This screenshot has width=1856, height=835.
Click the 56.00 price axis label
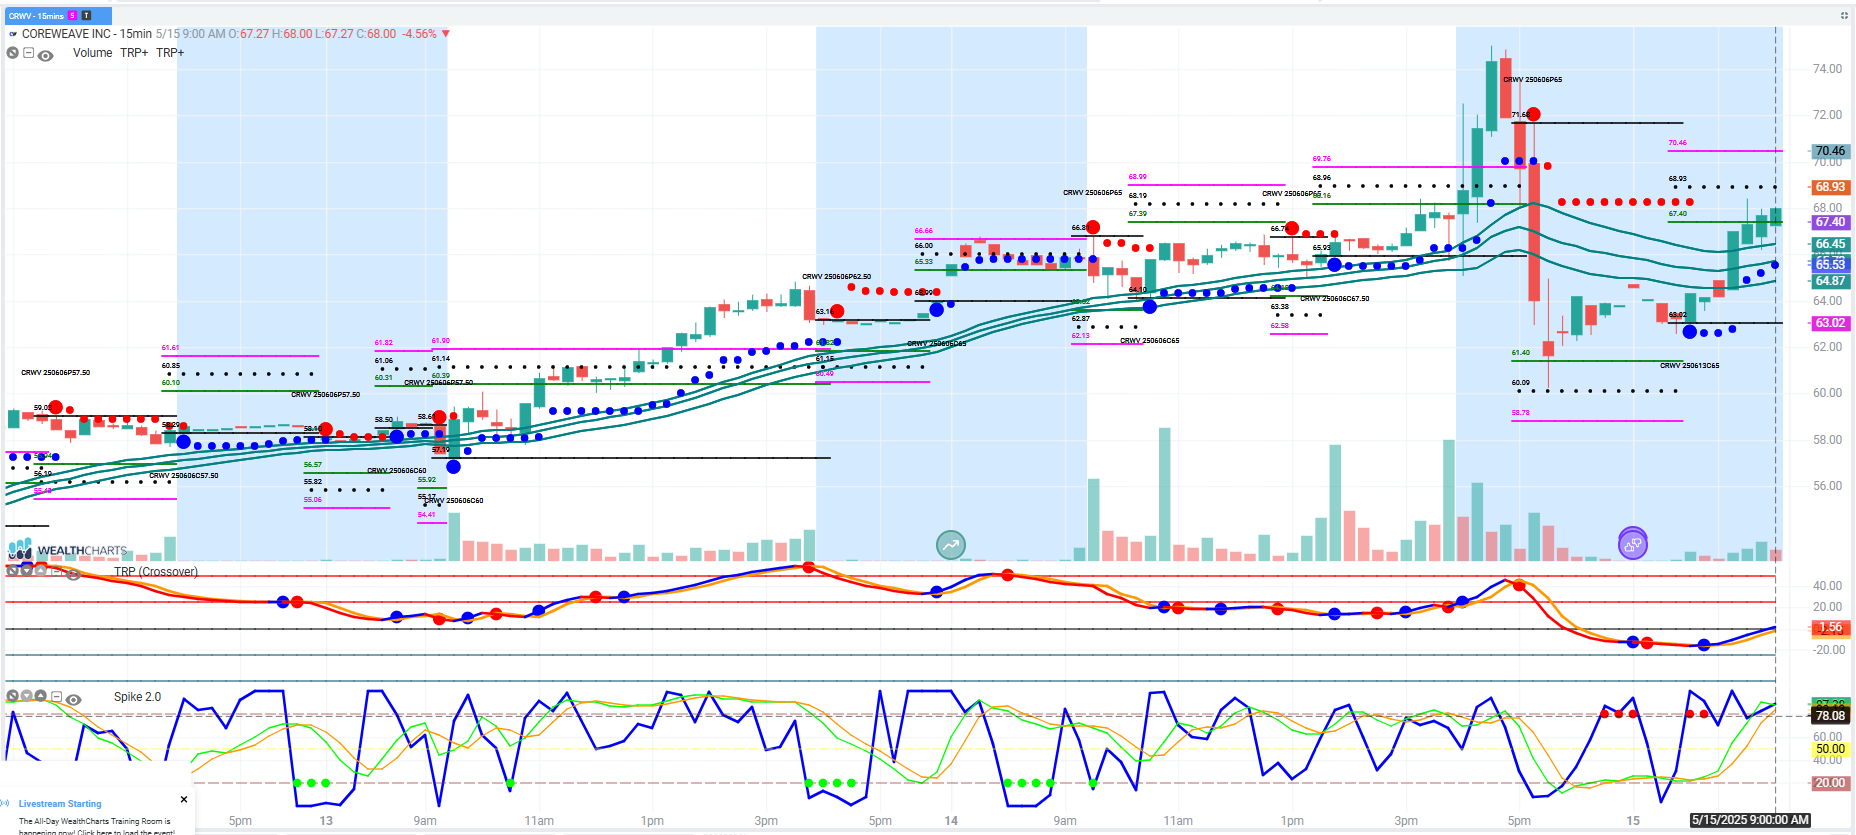click(1827, 486)
